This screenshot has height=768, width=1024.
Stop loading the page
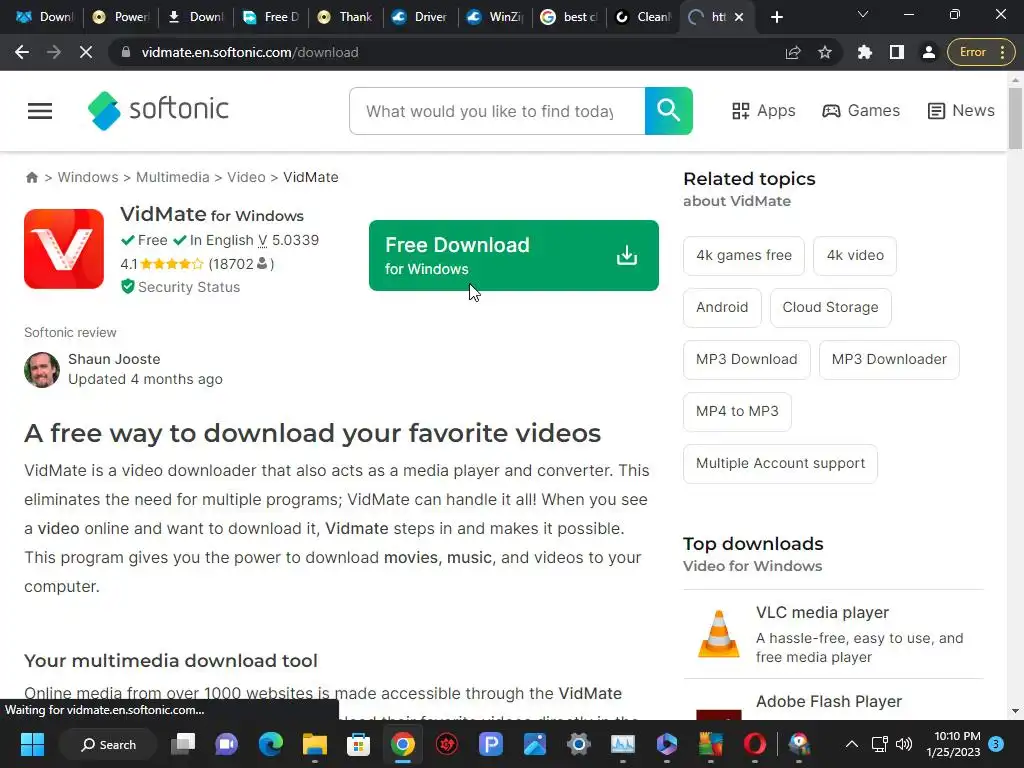[x=86, y=52]
